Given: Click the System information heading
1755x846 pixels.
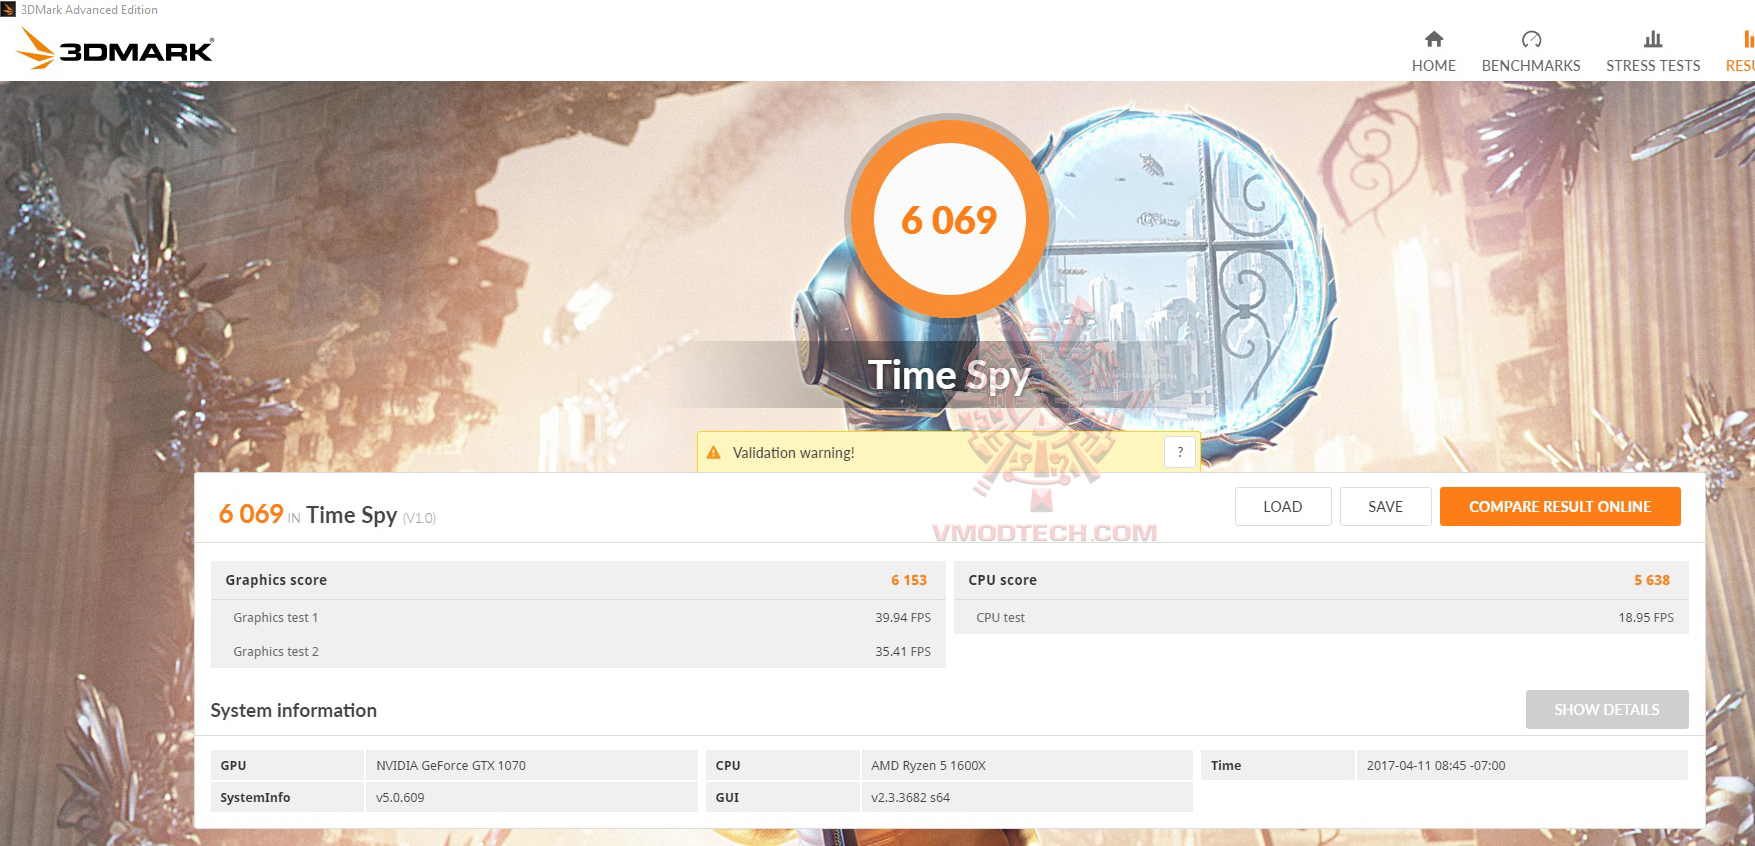Looking at the screenshot, I should (x=293, y=710).
